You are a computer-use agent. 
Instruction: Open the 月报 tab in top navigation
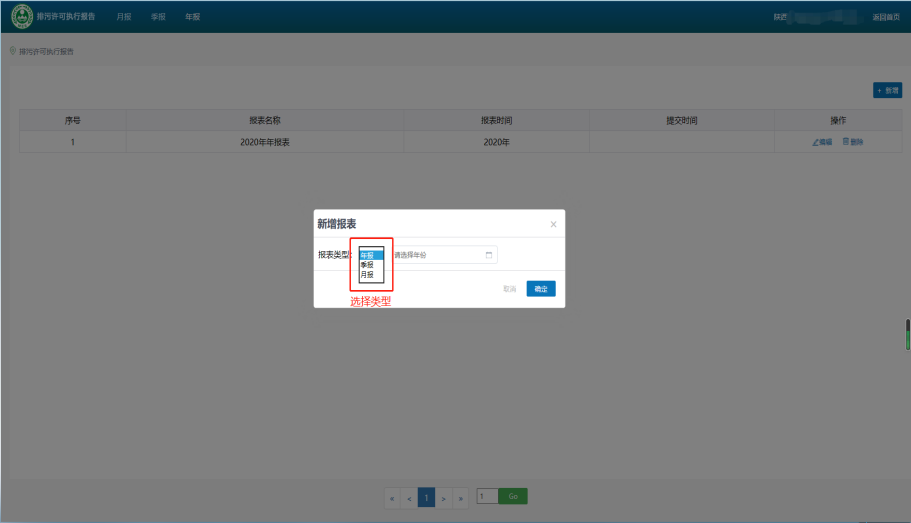(x=124, y=17)
